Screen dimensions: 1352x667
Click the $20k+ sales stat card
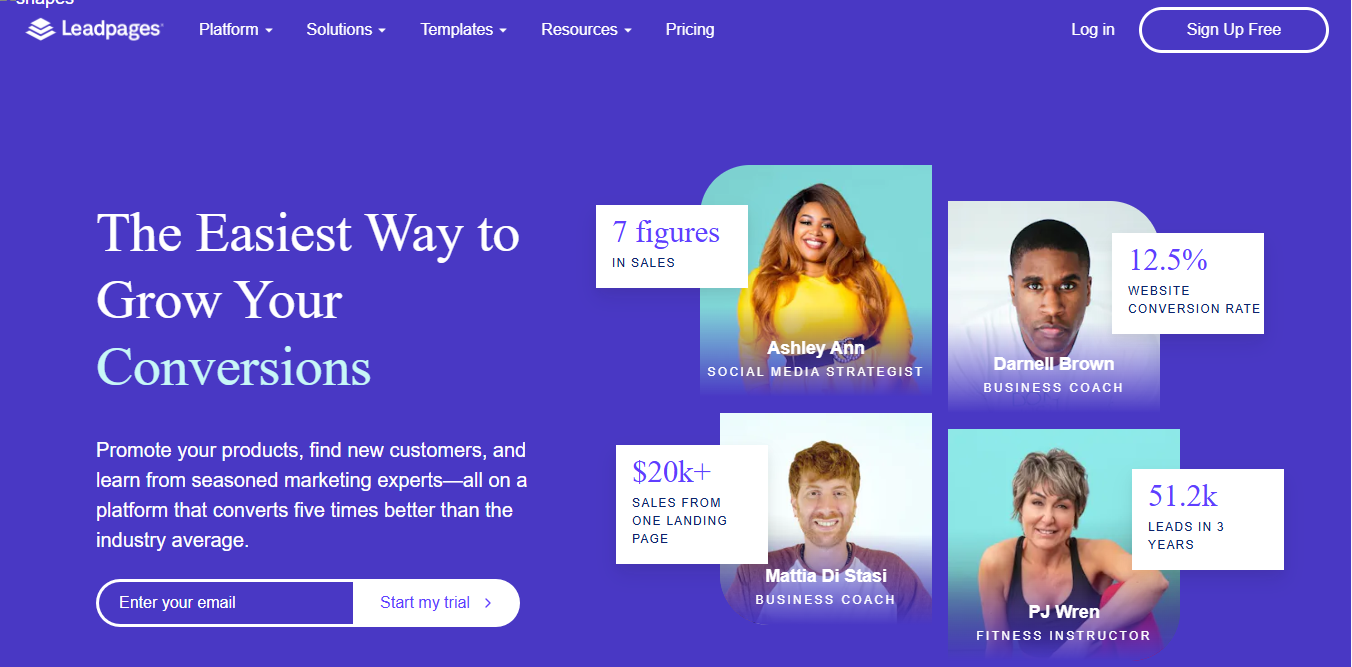coord(692,504)
